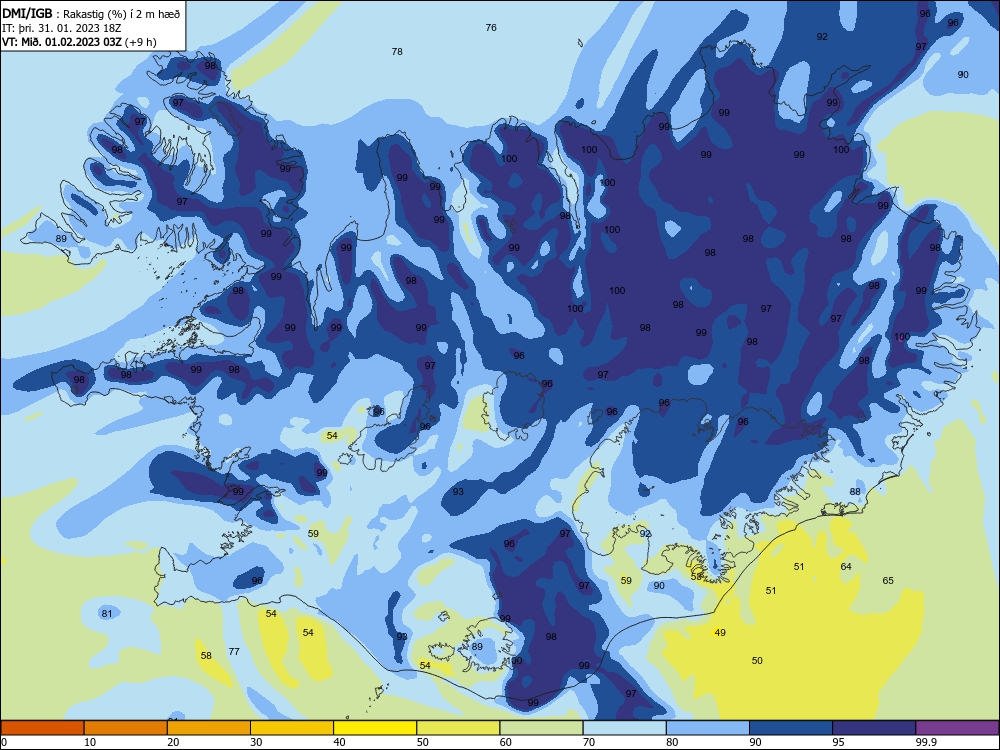Click the initial time line 'IT: þri. 31. 01. 2023 18Z'
The image size is (1000, 750).
[x=61, y=28]
